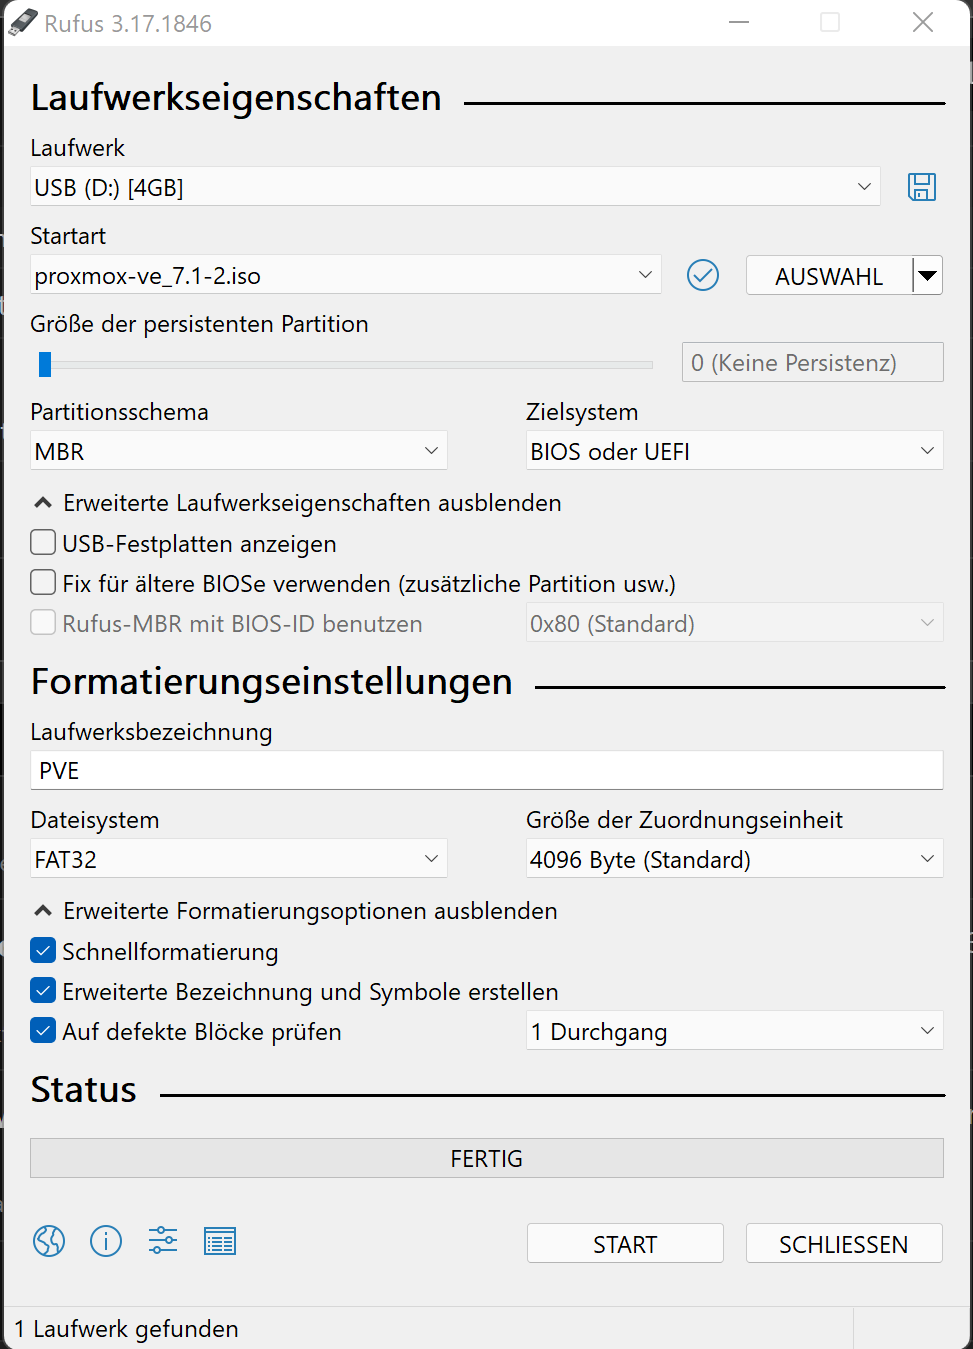
Task: Collapse Erweiterte Laufwerkseigenschaften ausblenden
Action: [x=297, y=503]
